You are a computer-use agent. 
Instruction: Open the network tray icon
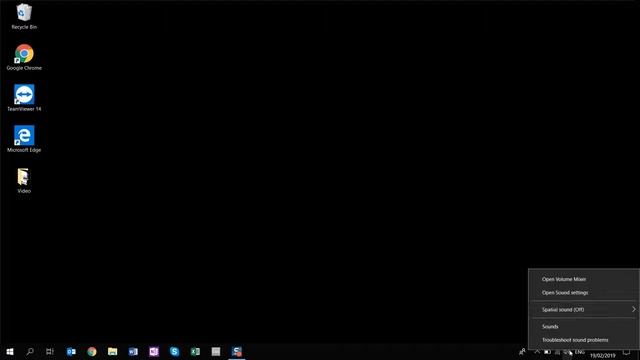[x=557, y=352]
